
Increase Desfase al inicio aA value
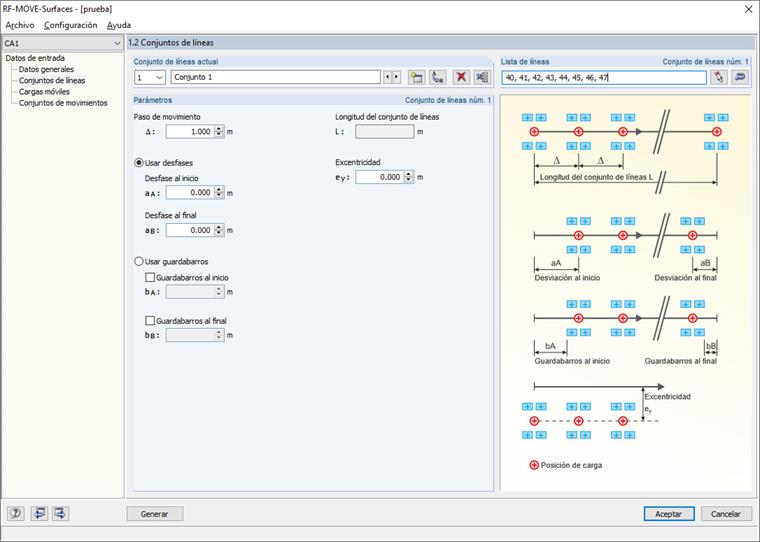tap(219, 190)
